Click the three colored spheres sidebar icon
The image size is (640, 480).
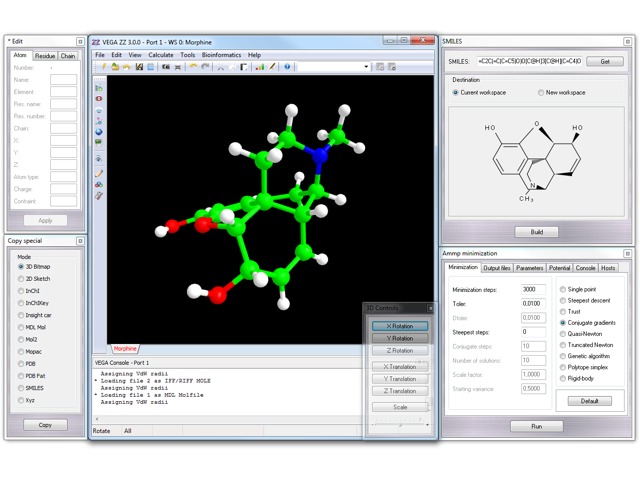coord(99,184)
